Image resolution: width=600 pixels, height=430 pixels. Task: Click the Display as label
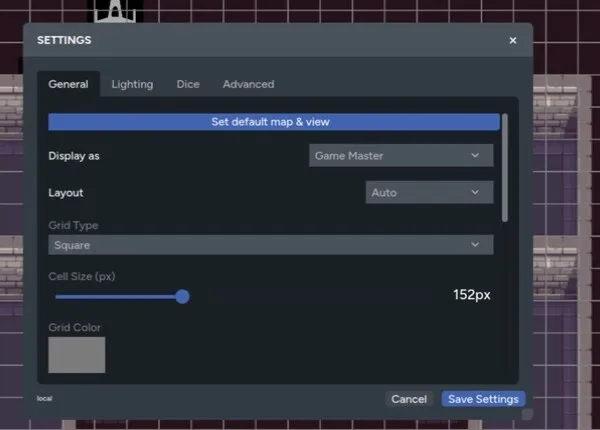tap(74, 156)
